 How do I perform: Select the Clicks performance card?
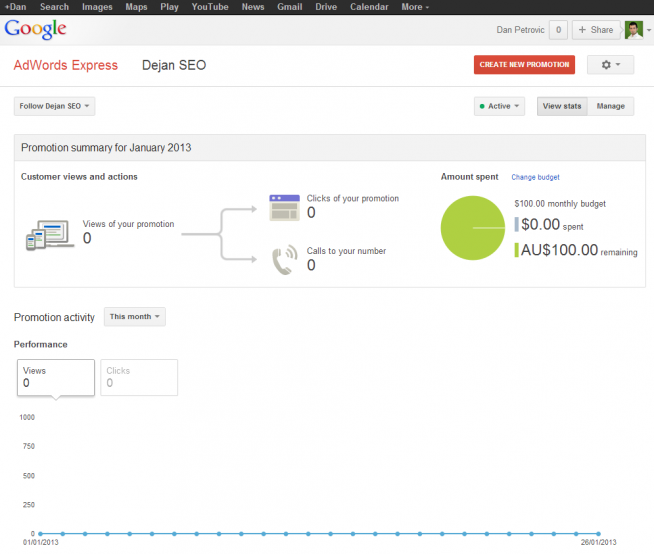tap(139, 378)
